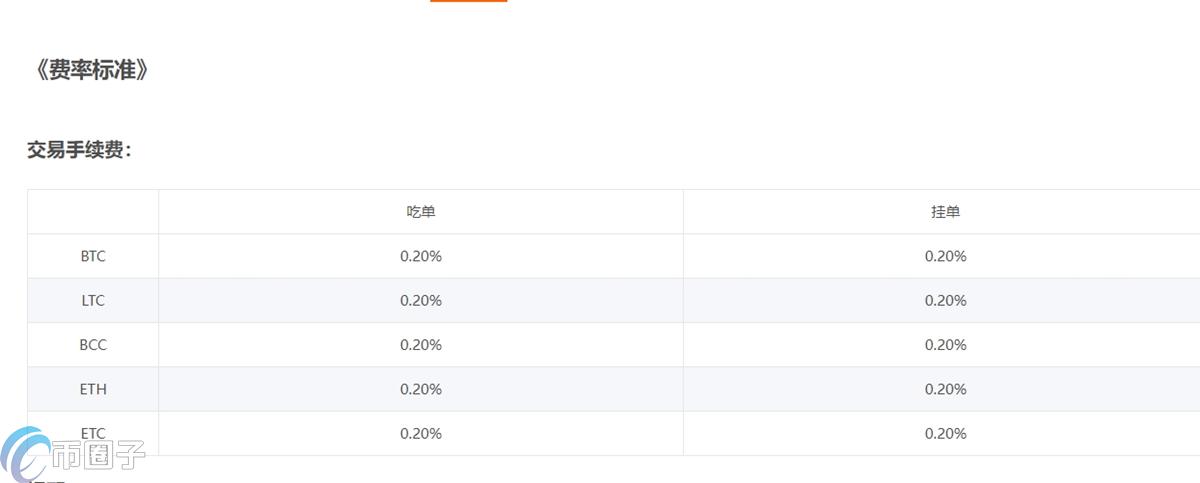The height and width of the screenshot is (483, 1200).
Task: Click the LTC 吃单 fee value
Action: click(x=421, y=300)
